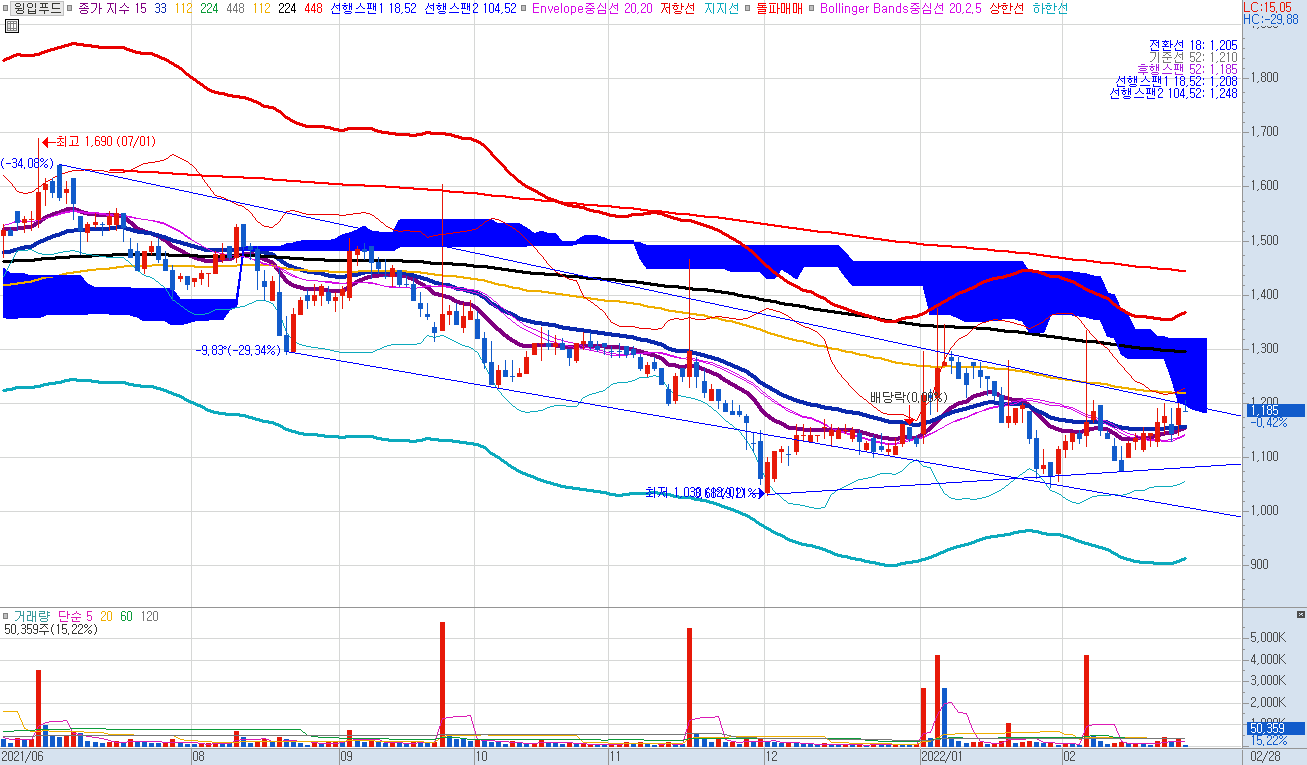Toggle the square before 거래량
The height and width of the screenshot is (765, 1307).
pyautogui.click(x=6, y=617)
